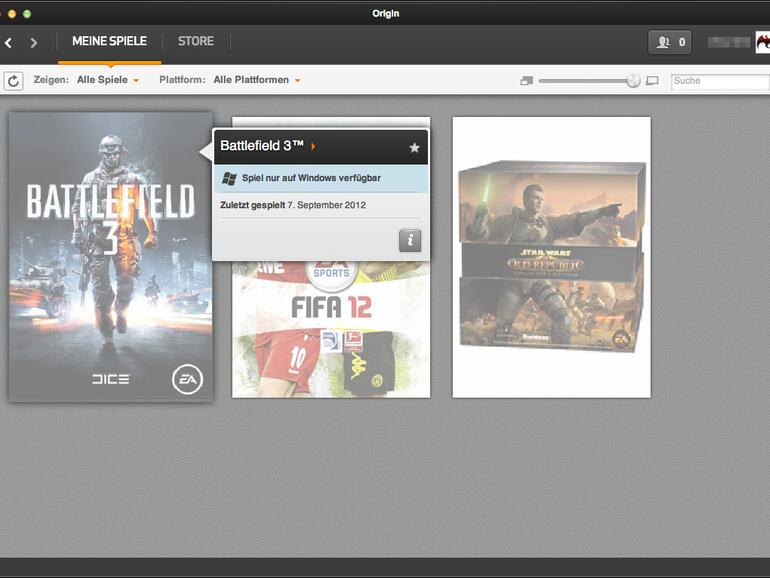Viewport: 770px width, 578px height.
Task: Open the Battlefield 3 title link
Action: [268, 146]
